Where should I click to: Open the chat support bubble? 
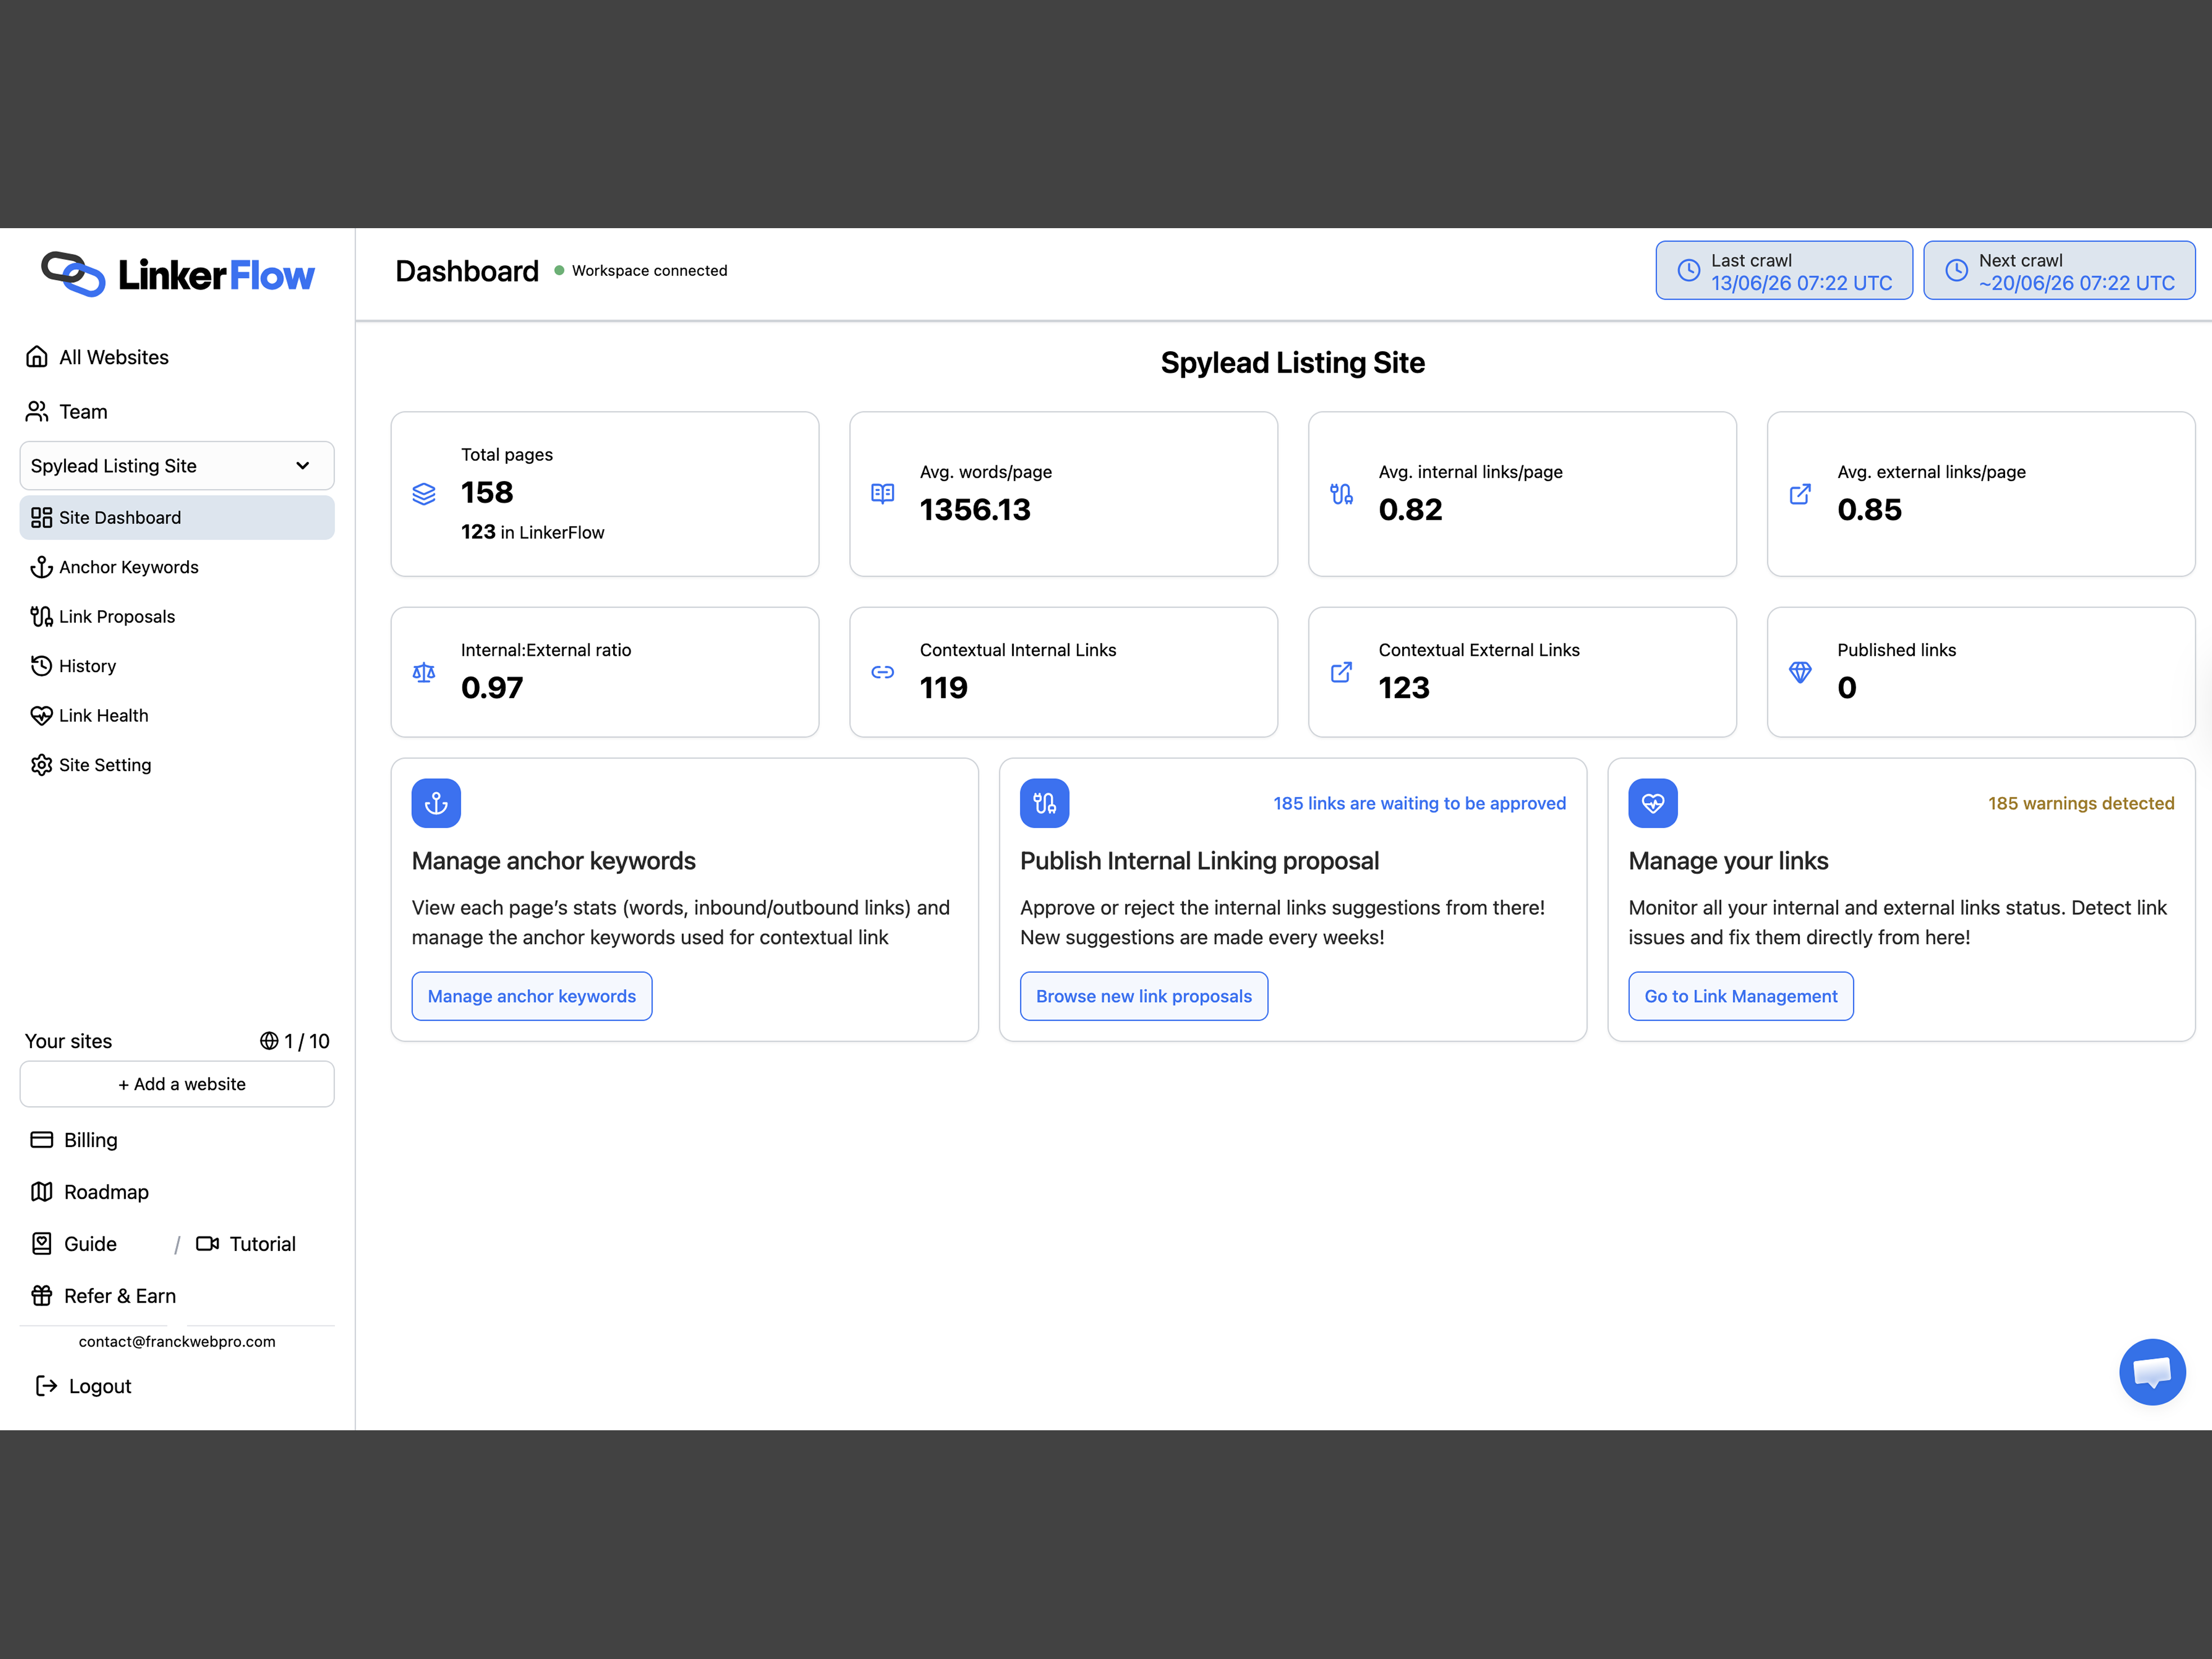click(x=2152, y=1372)
